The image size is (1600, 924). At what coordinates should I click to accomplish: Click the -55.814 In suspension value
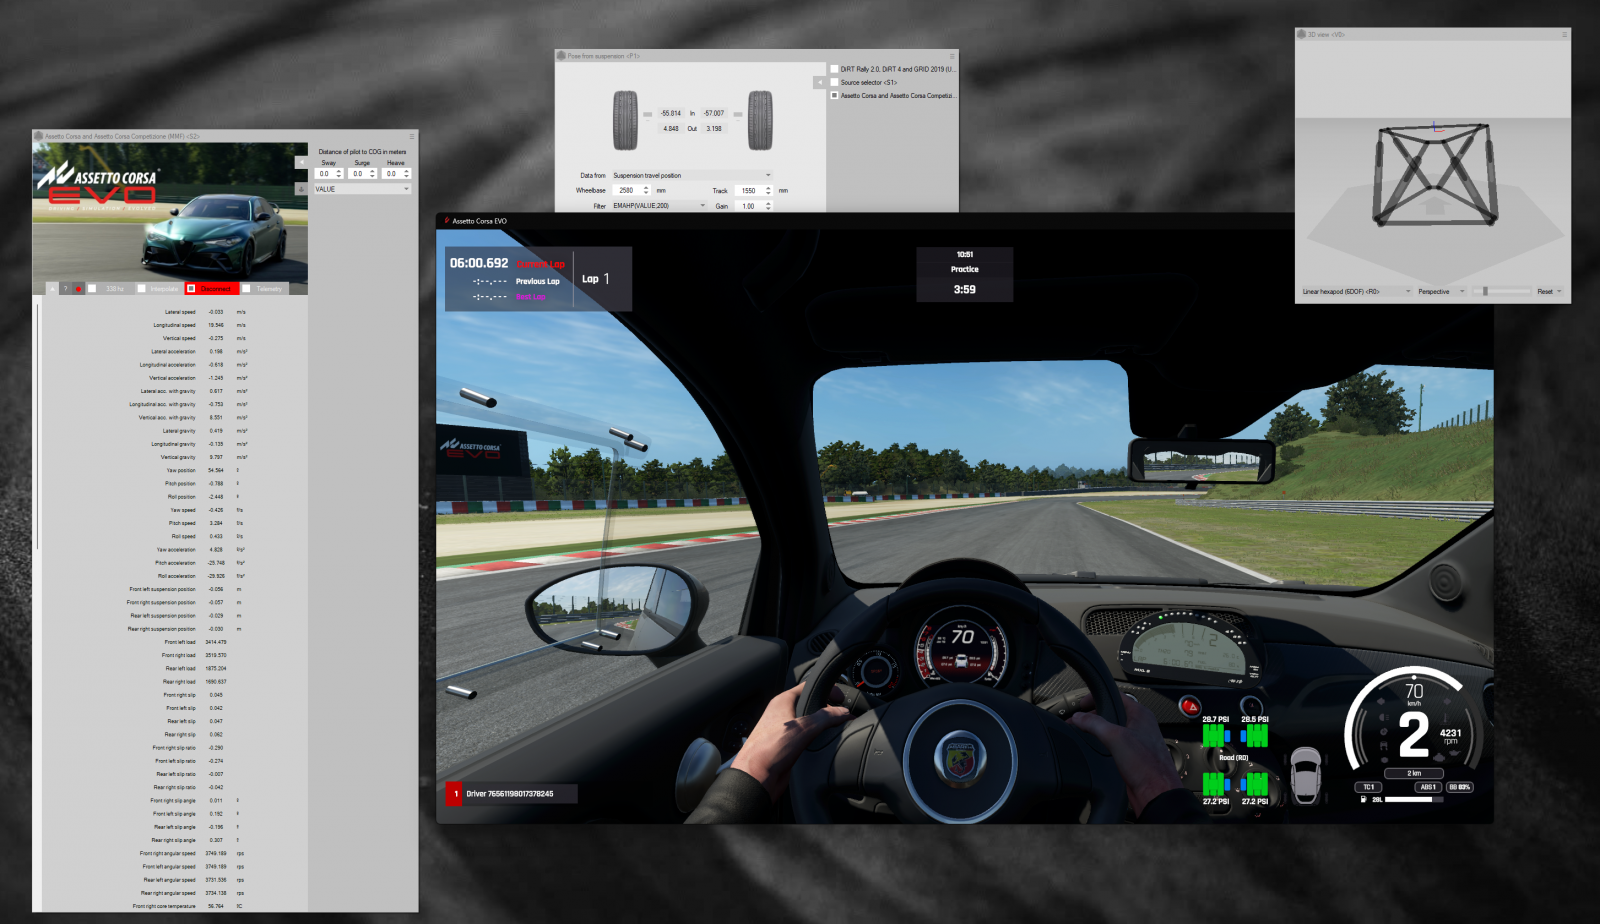pos(671,113)
